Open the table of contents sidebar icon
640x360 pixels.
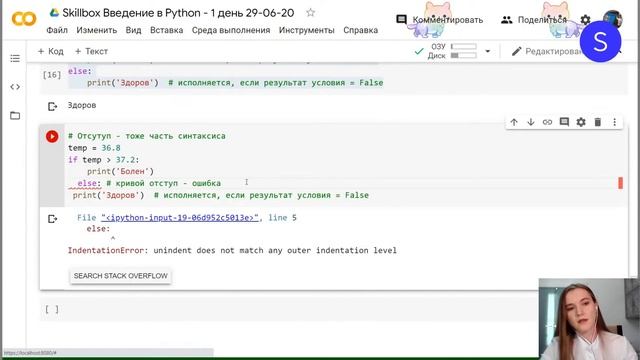pyautogui.click(x=15, y=58)
